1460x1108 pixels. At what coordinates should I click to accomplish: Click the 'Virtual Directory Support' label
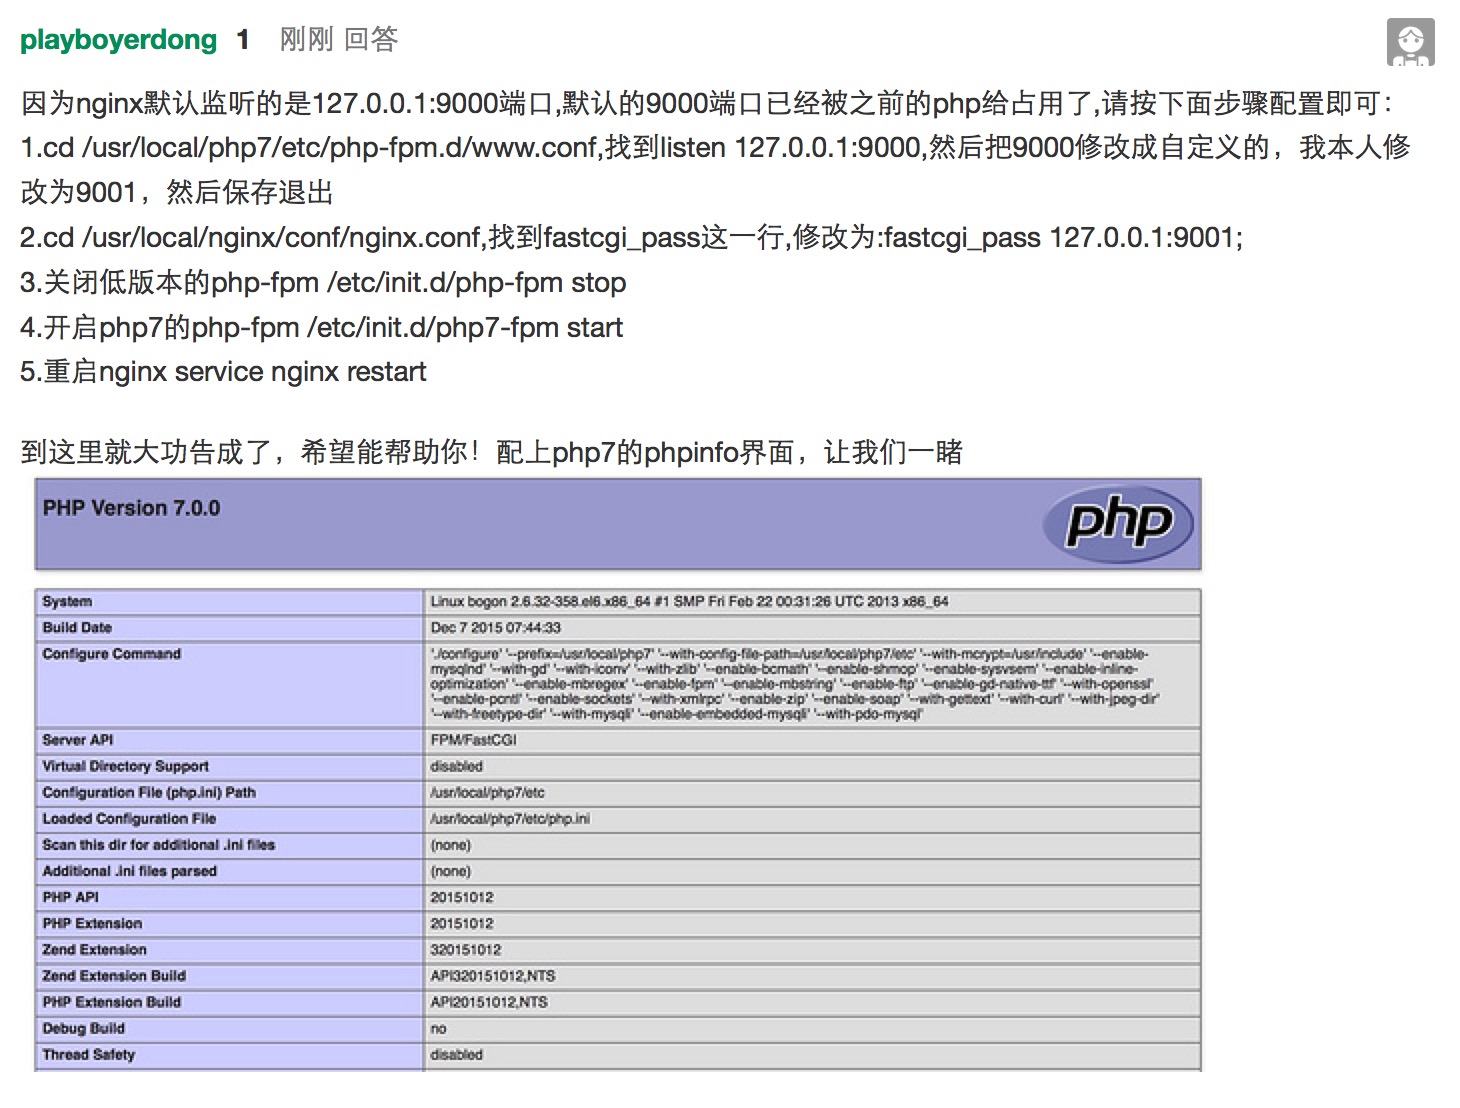[x=125, y=765]
